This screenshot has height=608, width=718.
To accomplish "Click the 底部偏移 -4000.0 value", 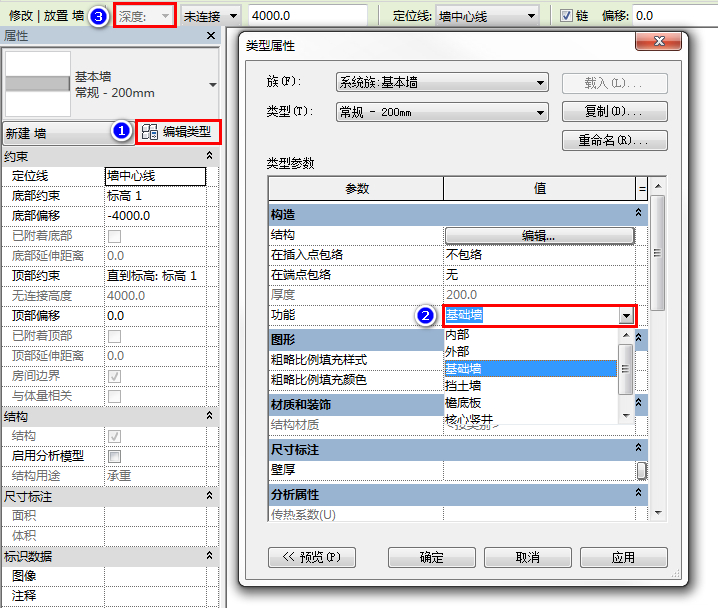I will click(x=155, y=216).
